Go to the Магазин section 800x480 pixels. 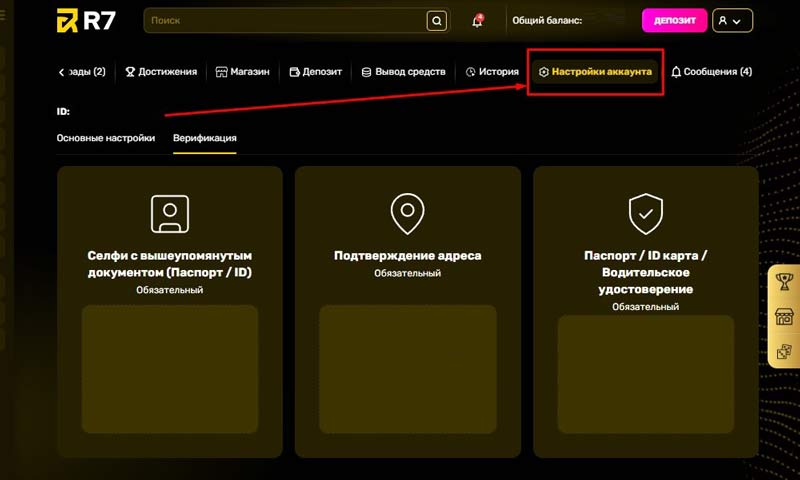pos(242,72)
